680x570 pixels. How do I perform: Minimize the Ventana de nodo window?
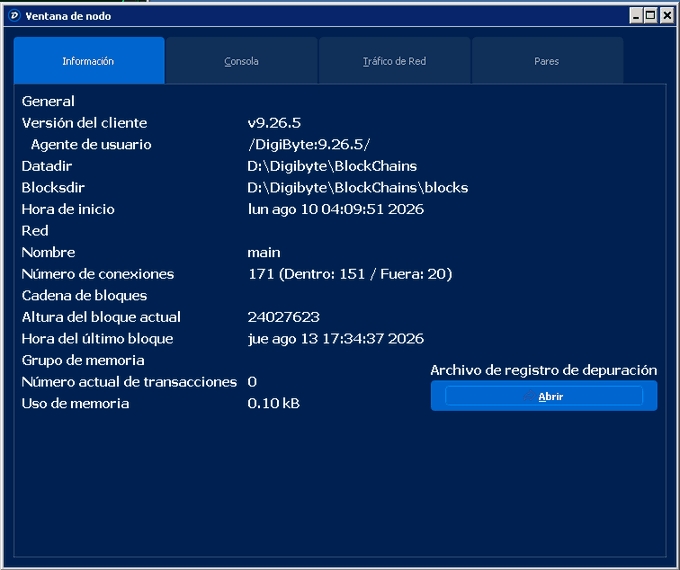[x=636, y=16]
